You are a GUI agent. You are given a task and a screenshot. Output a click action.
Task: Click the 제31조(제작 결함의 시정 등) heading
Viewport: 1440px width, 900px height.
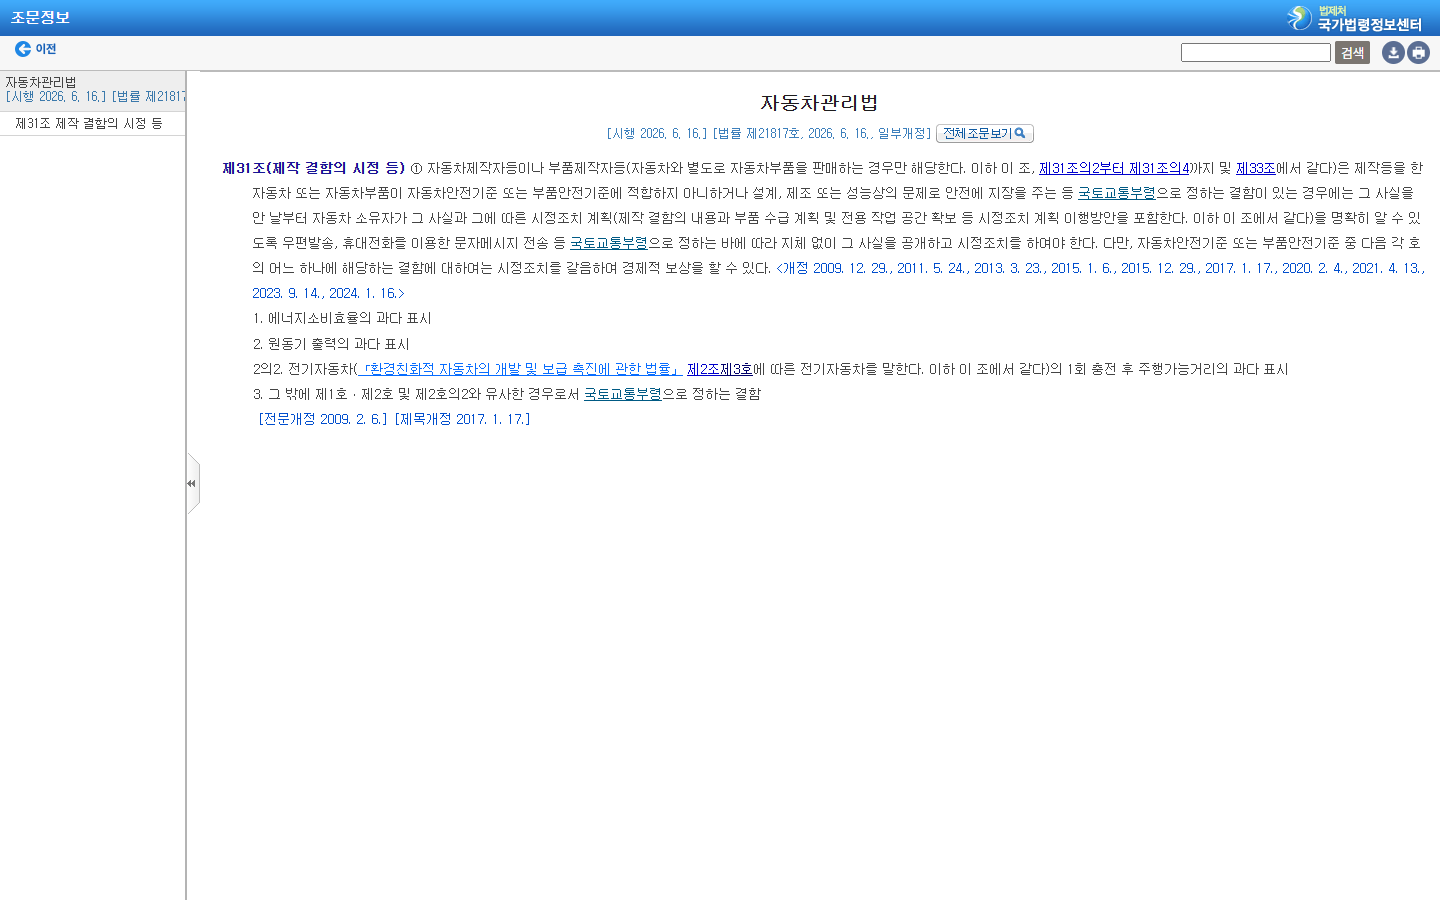click(314, 168)
